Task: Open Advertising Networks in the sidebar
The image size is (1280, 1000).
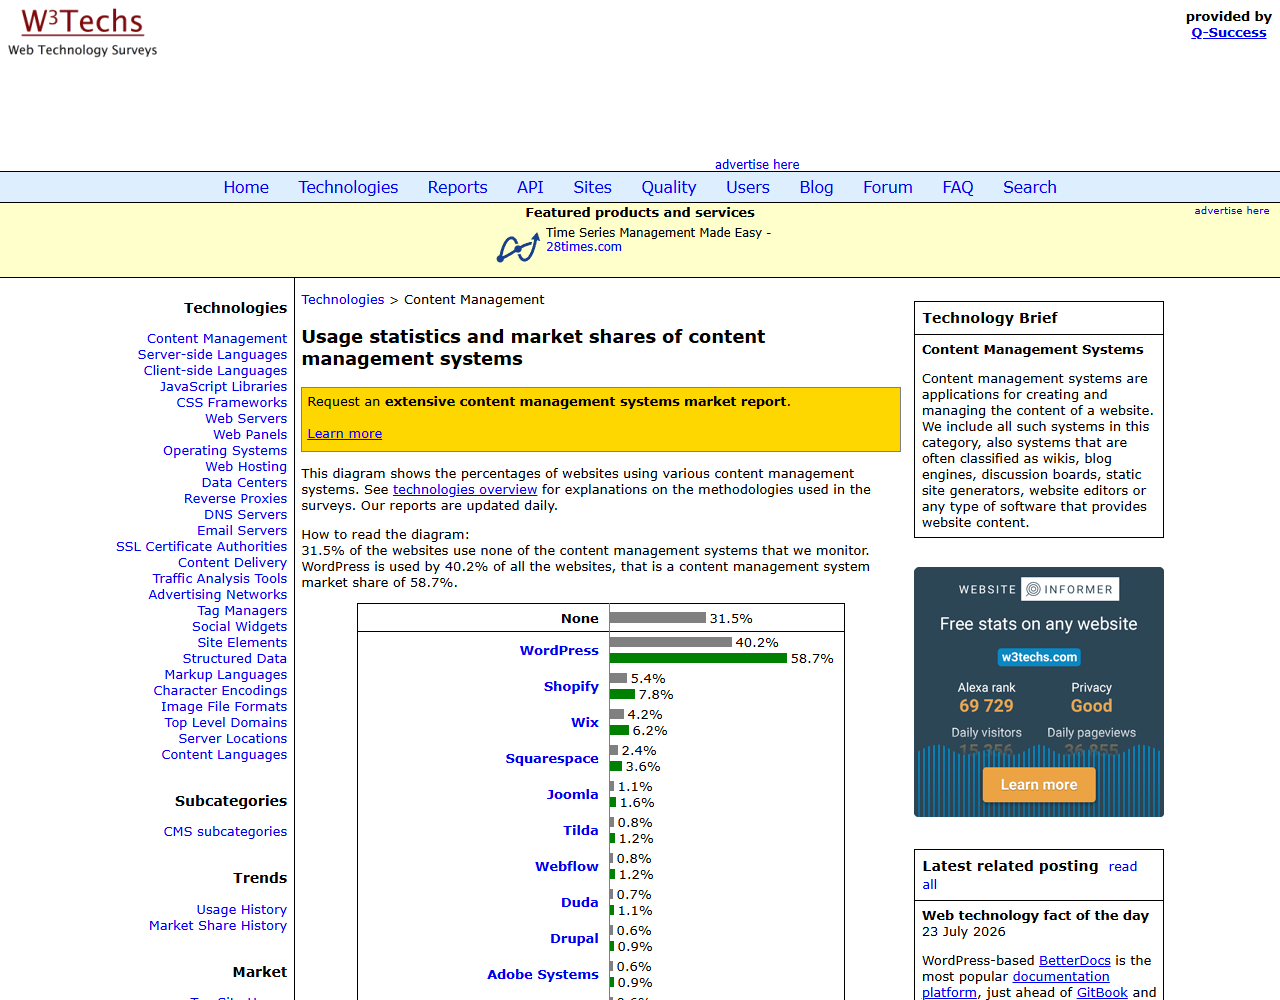Action: (217, 594)
